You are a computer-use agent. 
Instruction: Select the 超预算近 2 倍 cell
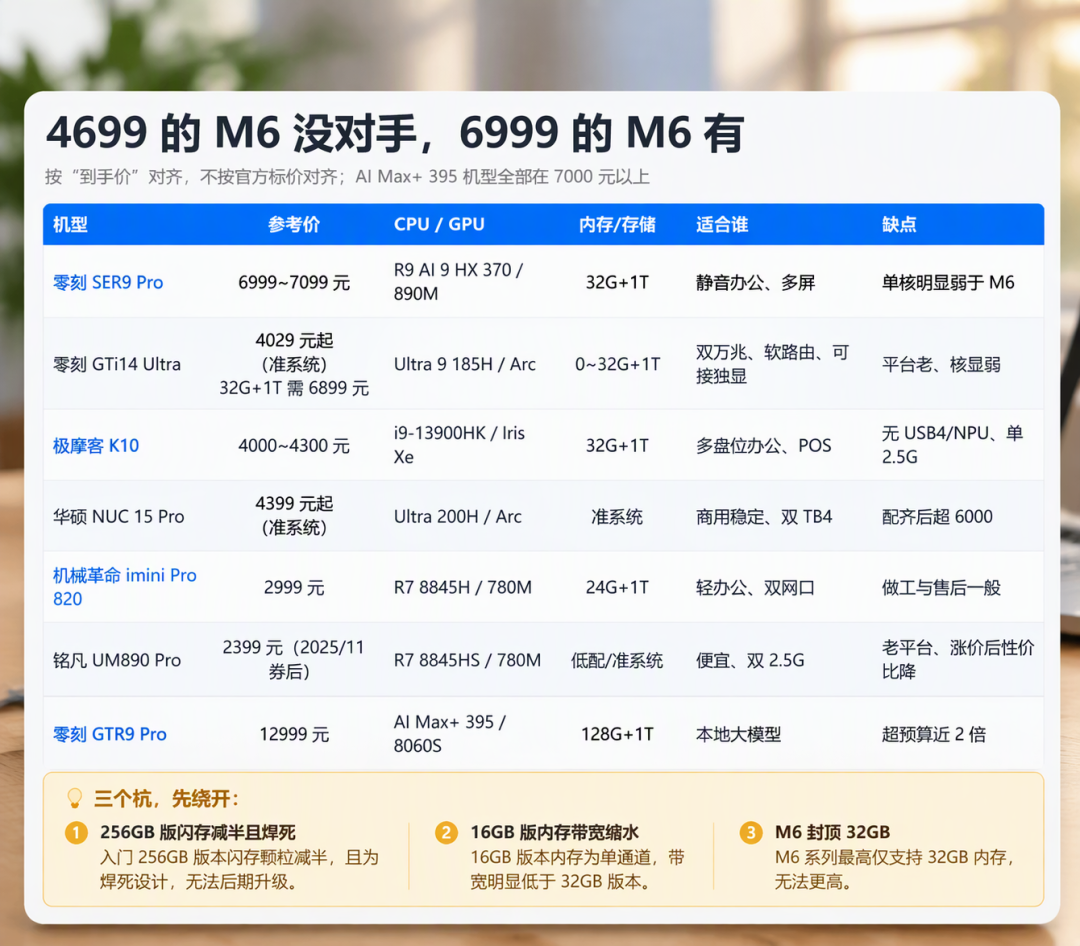pyautogui.click(x=933, y=734)
